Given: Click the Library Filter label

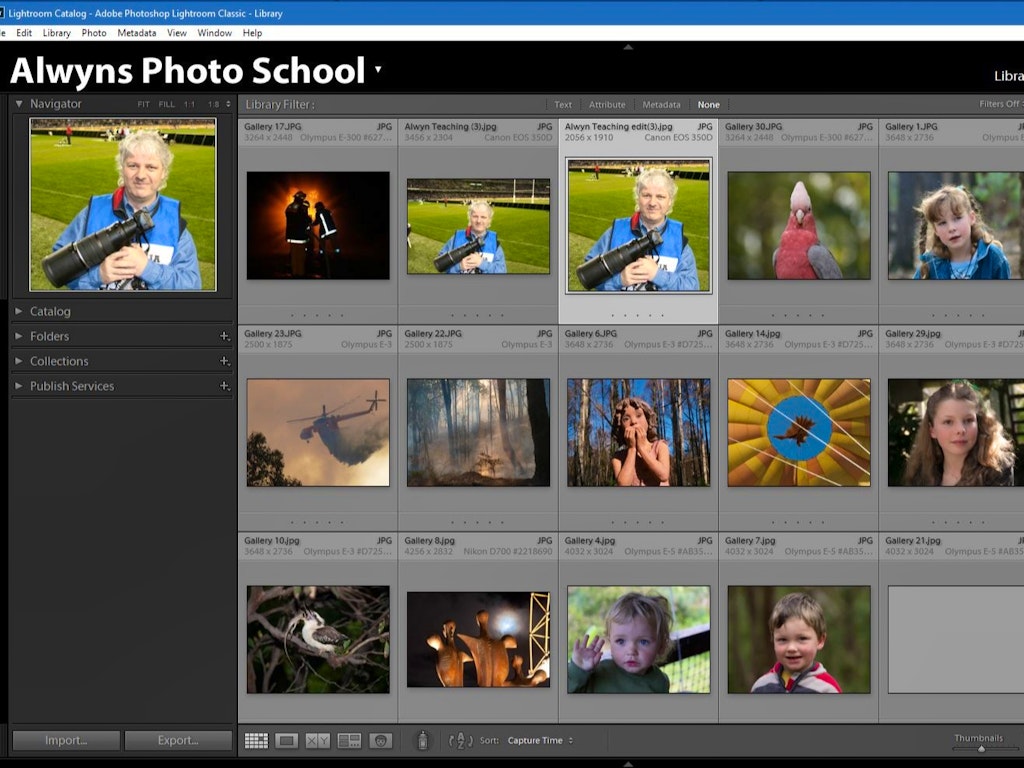Looking at the screenshot, I should [280, 104].
